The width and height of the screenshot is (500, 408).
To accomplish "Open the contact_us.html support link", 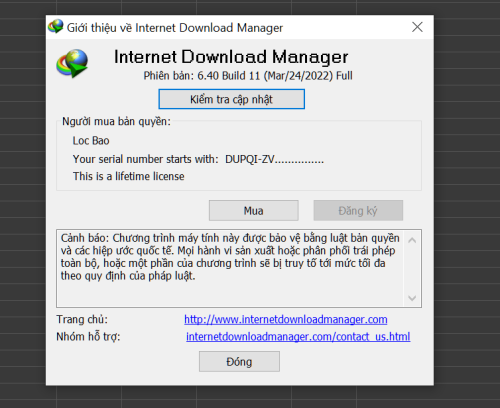I will click(x=298, y=336).
